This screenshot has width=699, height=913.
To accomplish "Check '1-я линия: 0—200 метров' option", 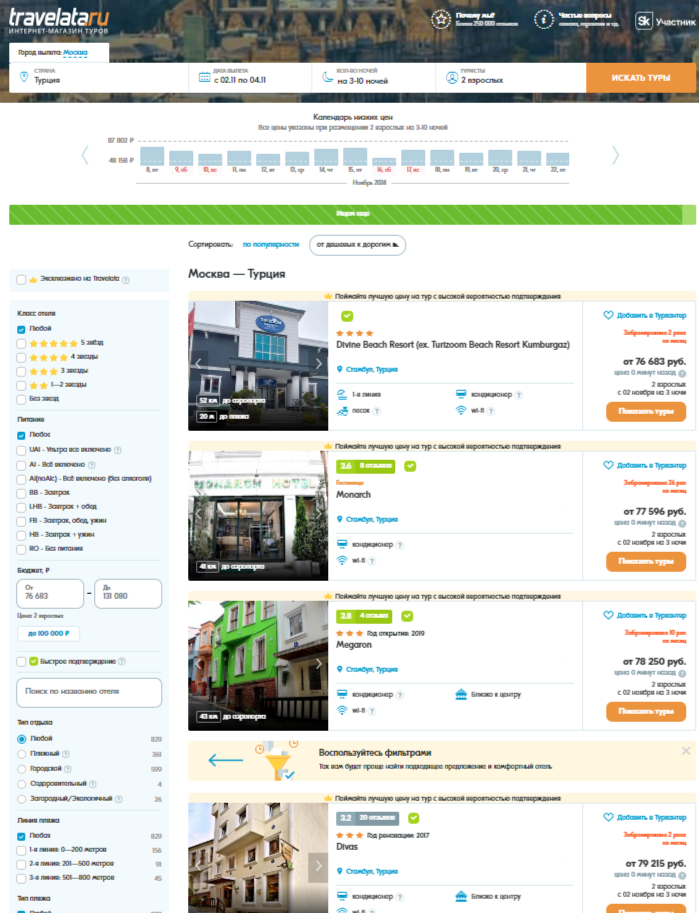I will (x=22, y=851).
